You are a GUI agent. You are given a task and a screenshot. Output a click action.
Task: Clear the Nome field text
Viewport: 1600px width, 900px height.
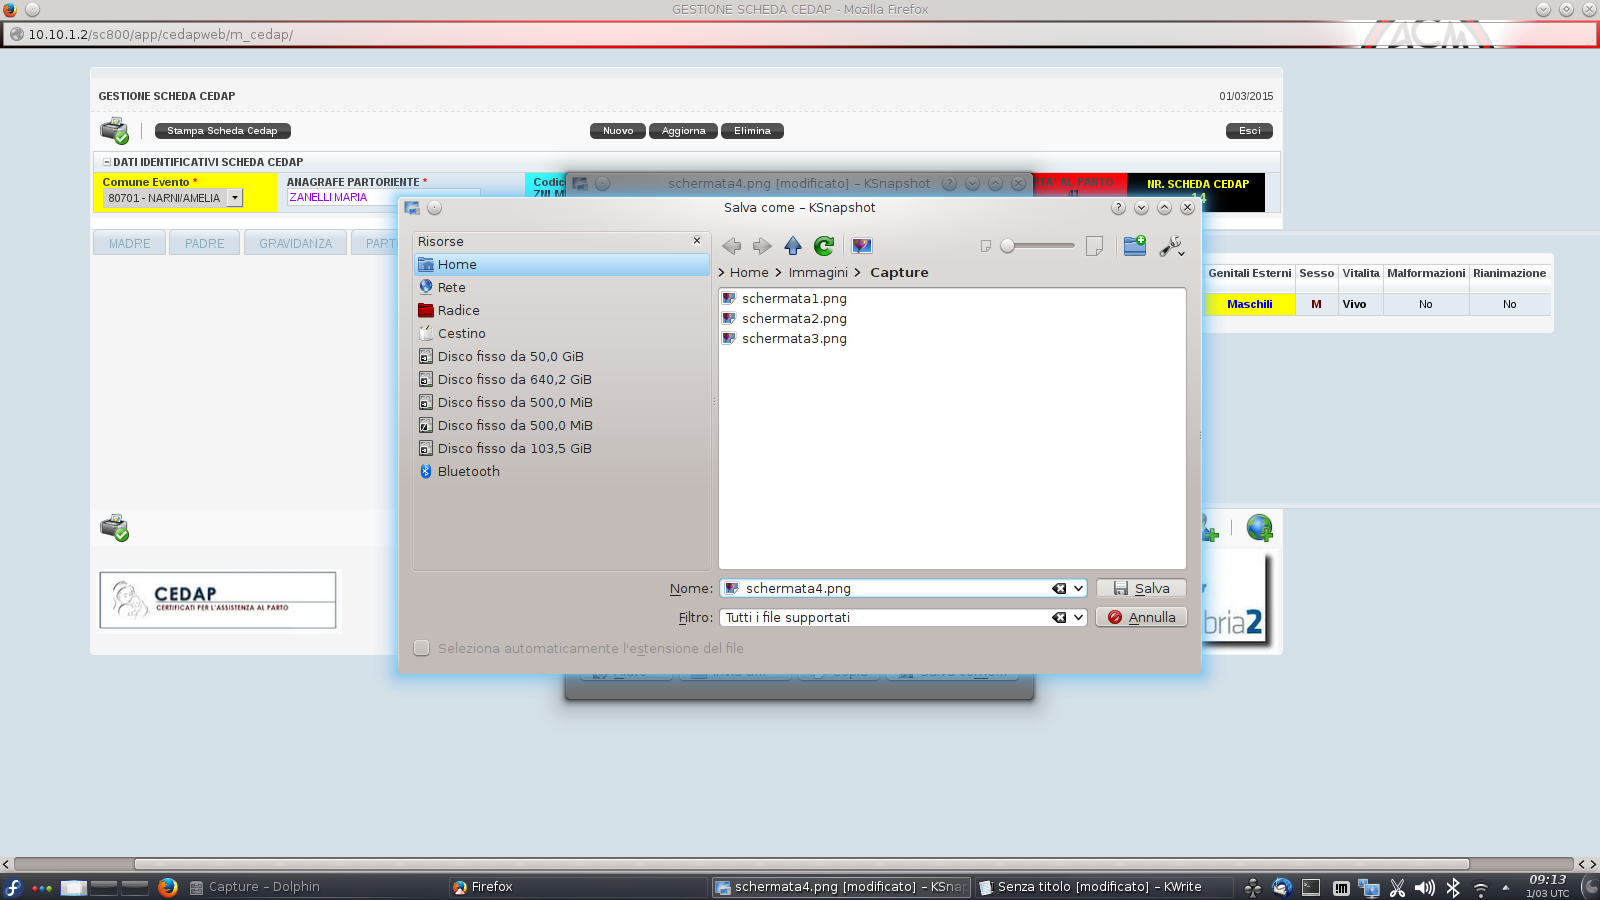[x=1059, y=588]
